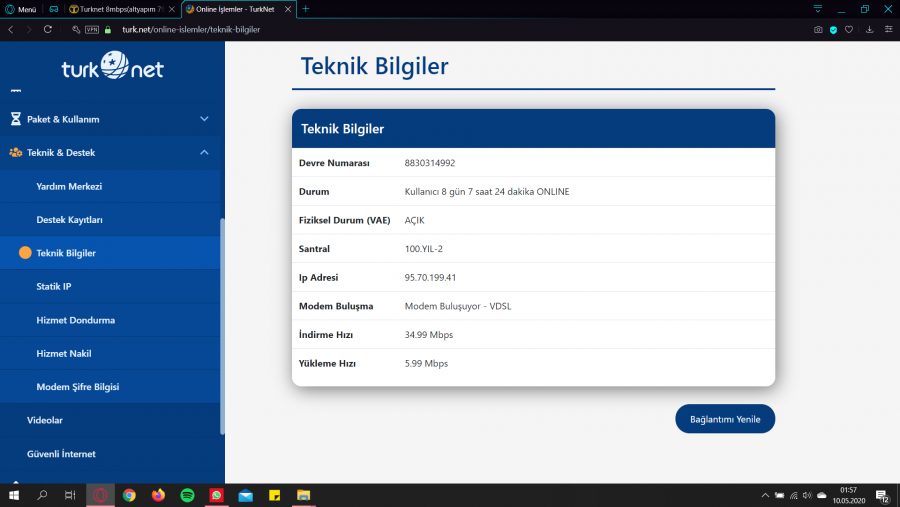This screenshot has height=507, width=900.
Task: Click the Teknik & Destek people icon
Action: click(15, 152)
